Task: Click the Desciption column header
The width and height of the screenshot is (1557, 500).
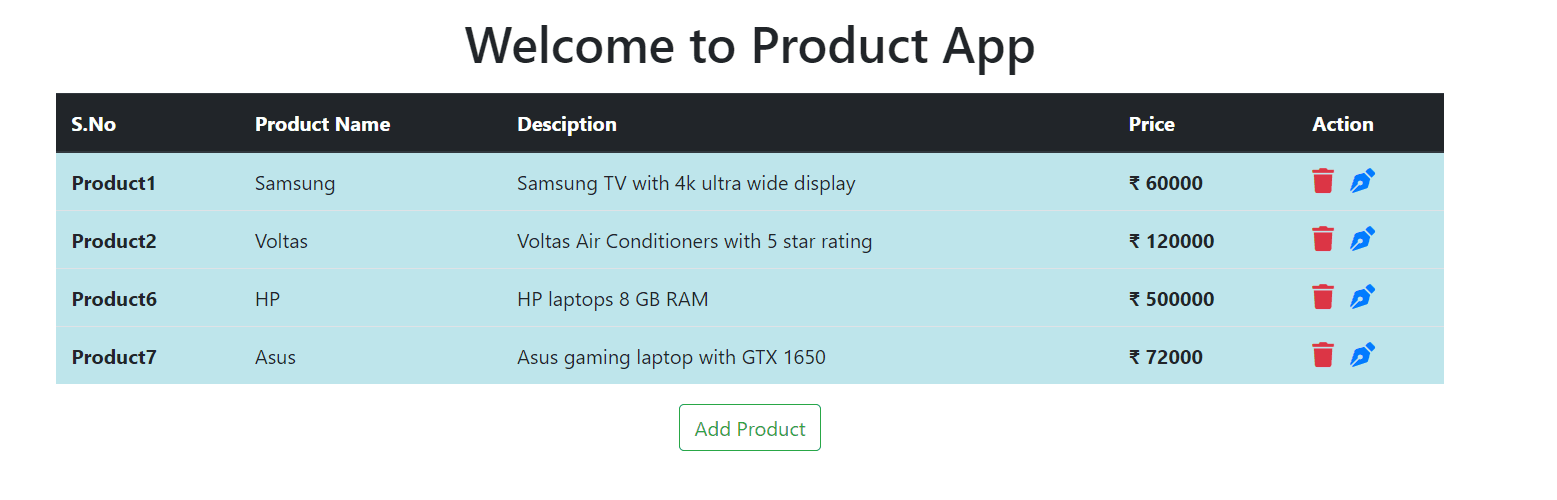Action: (x=567, y=124)
